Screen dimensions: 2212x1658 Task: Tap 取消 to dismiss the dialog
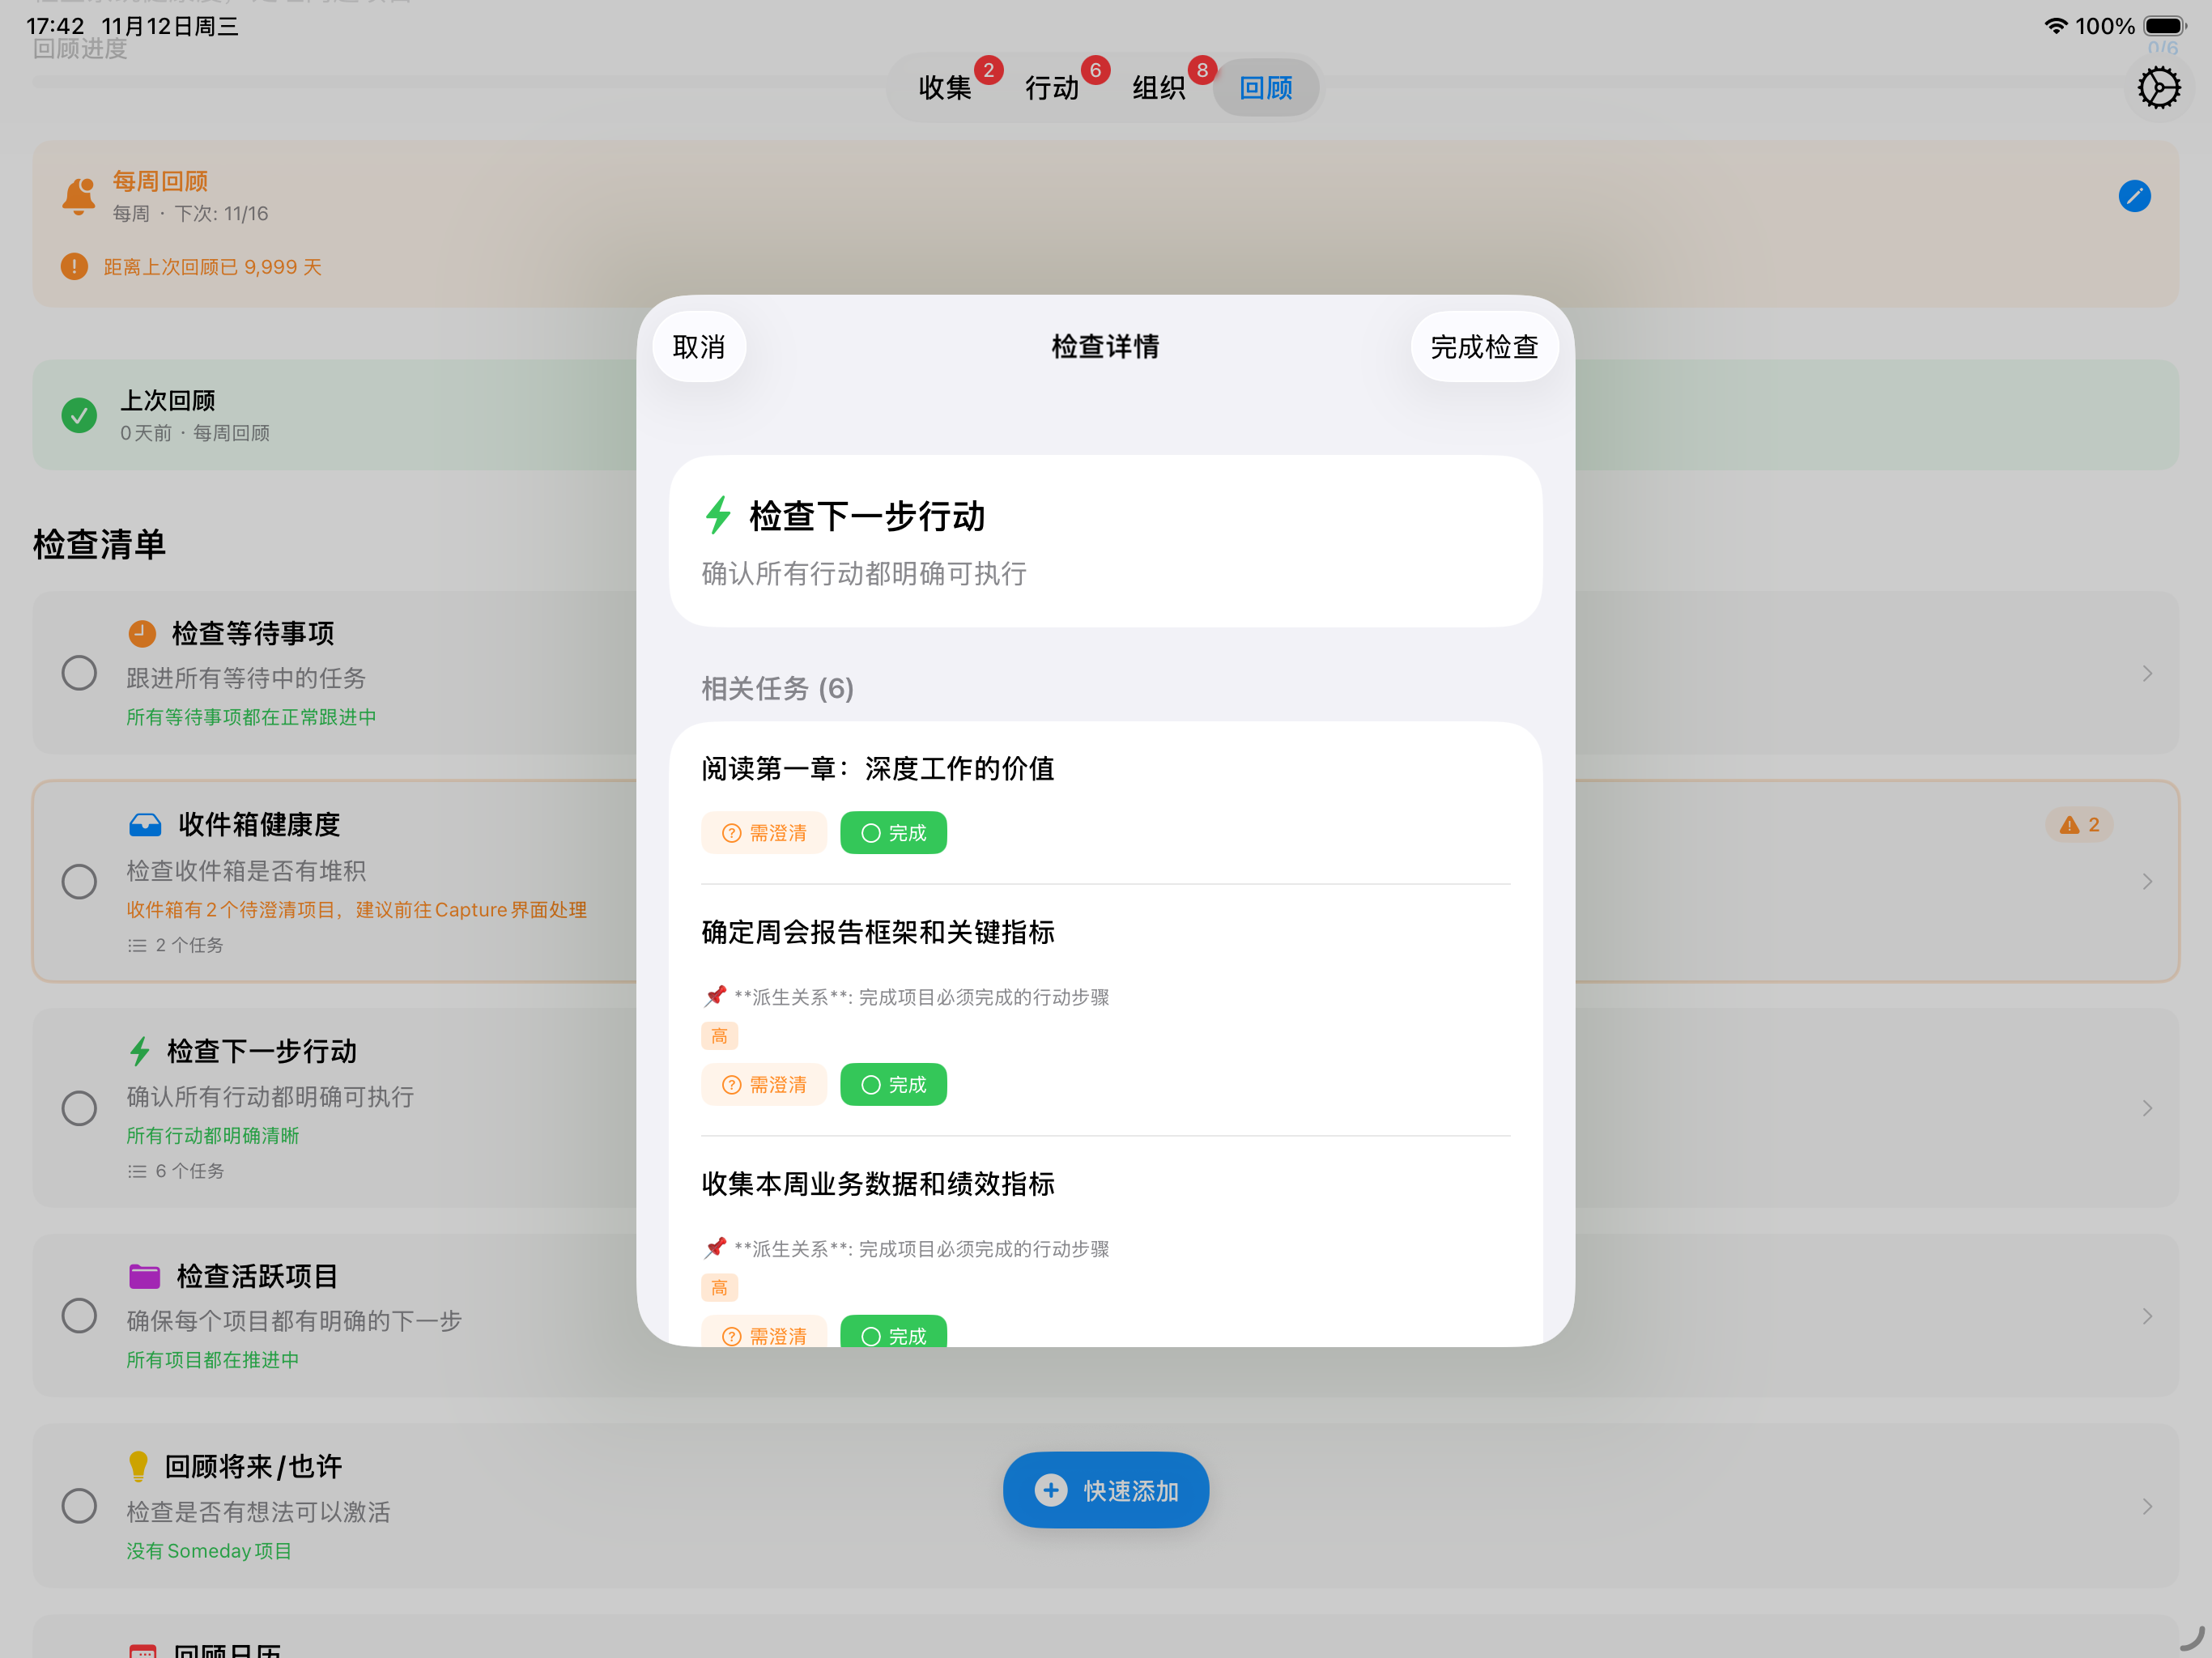(698, 346)
